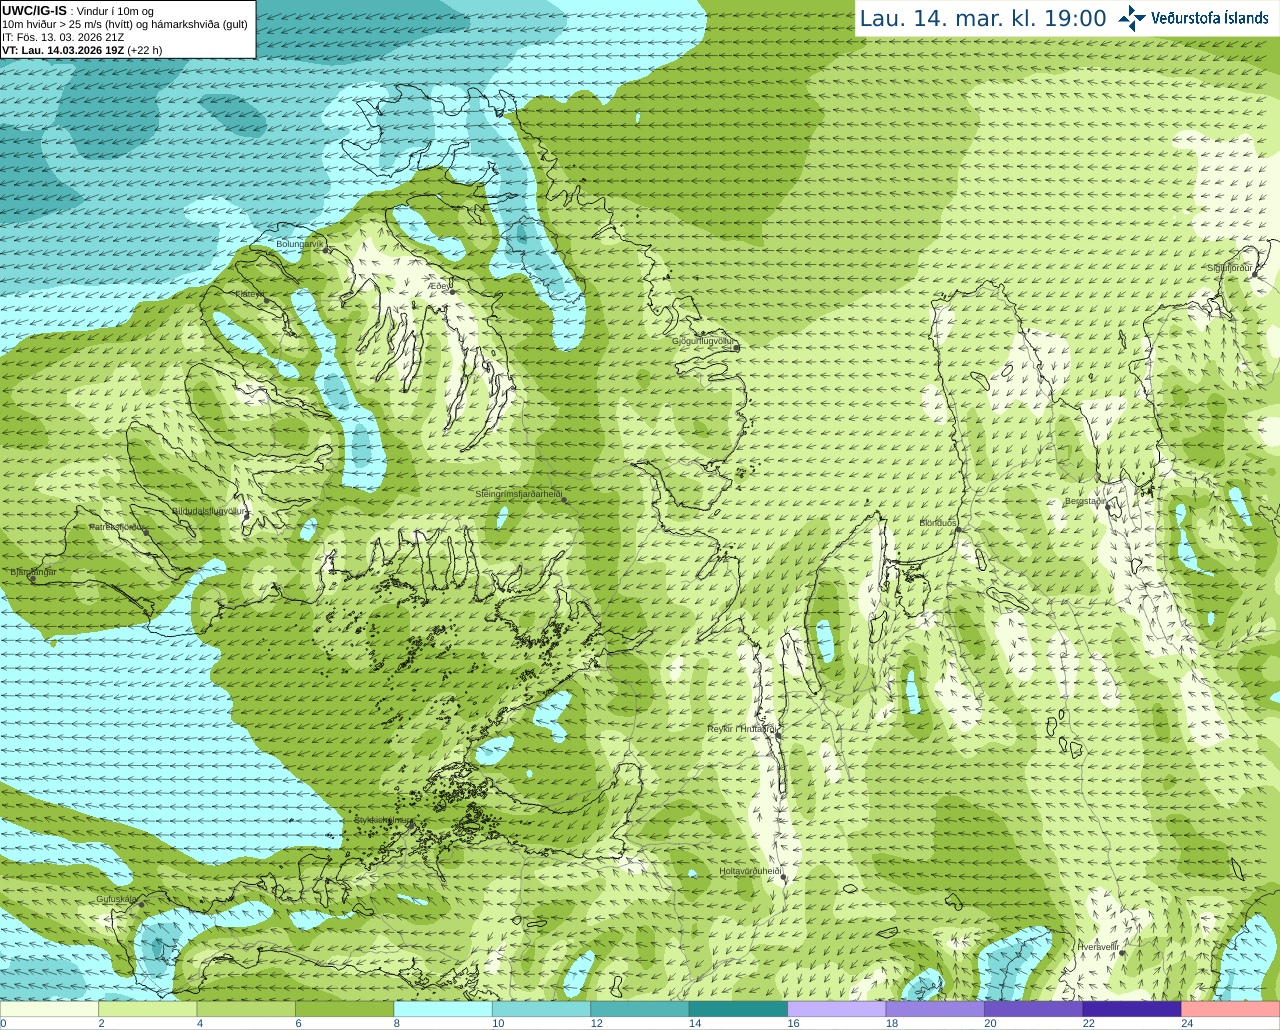This screenshot has height=1030, width=1280.
Task: Select the 2–4 m/s light green legend swatch
Action: (148, 1009)
